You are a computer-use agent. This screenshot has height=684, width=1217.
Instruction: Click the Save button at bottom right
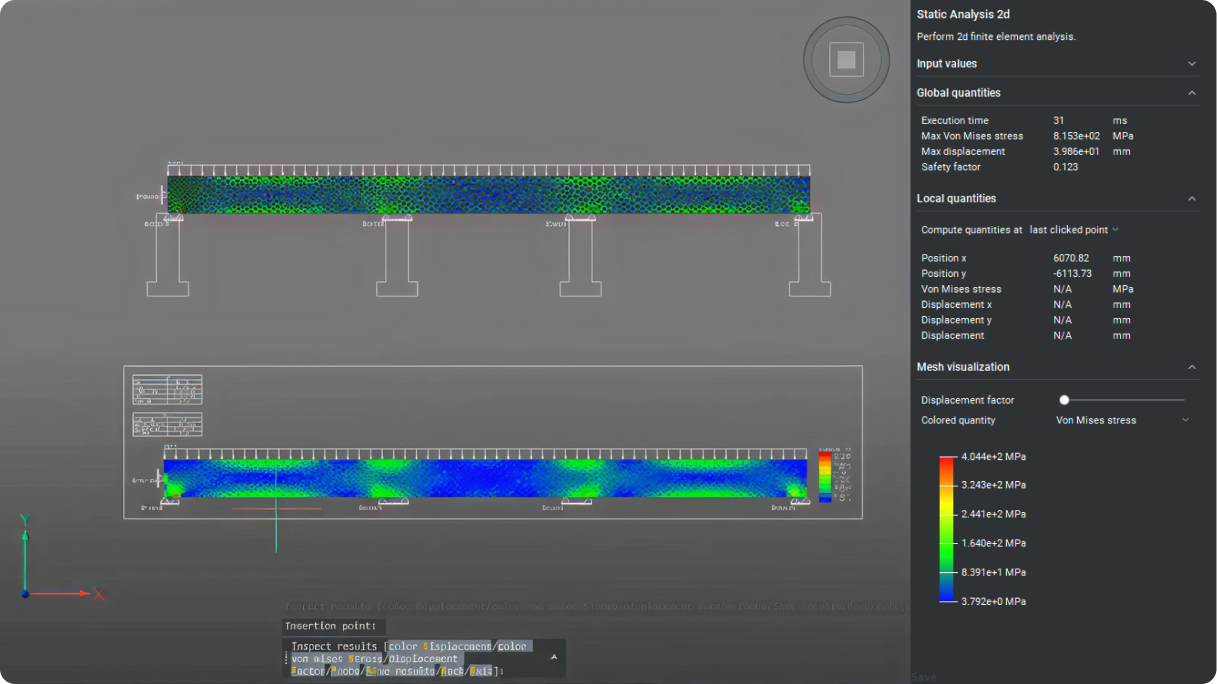coord(923,677)
